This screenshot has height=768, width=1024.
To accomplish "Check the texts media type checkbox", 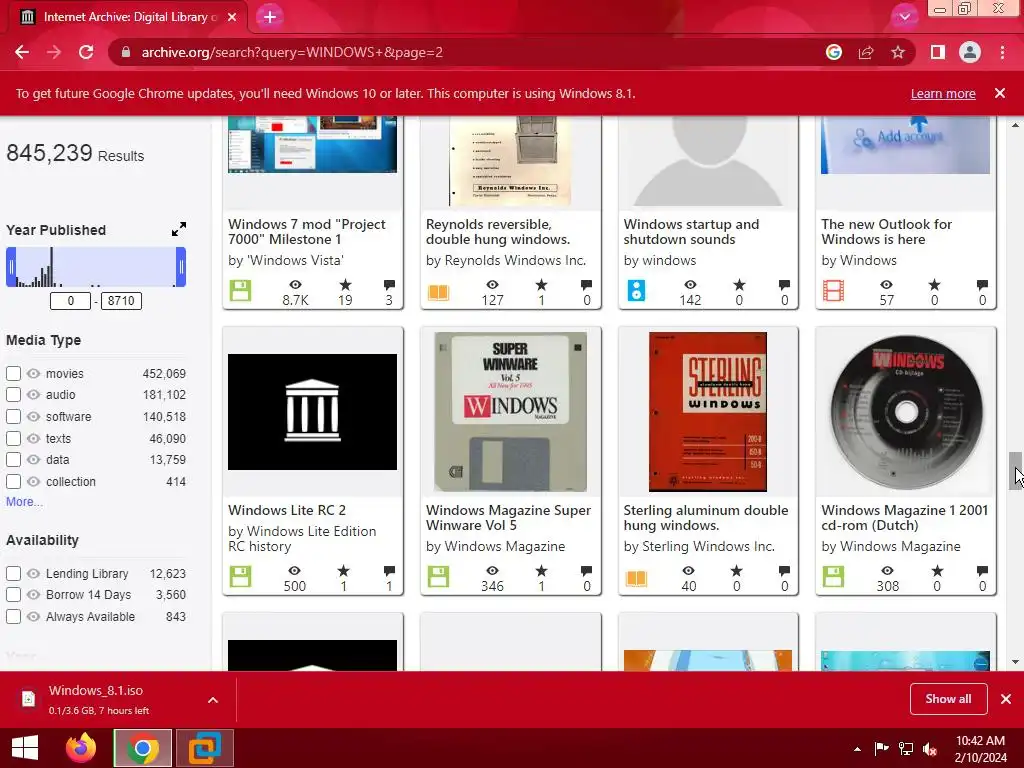I will point(13,438).
